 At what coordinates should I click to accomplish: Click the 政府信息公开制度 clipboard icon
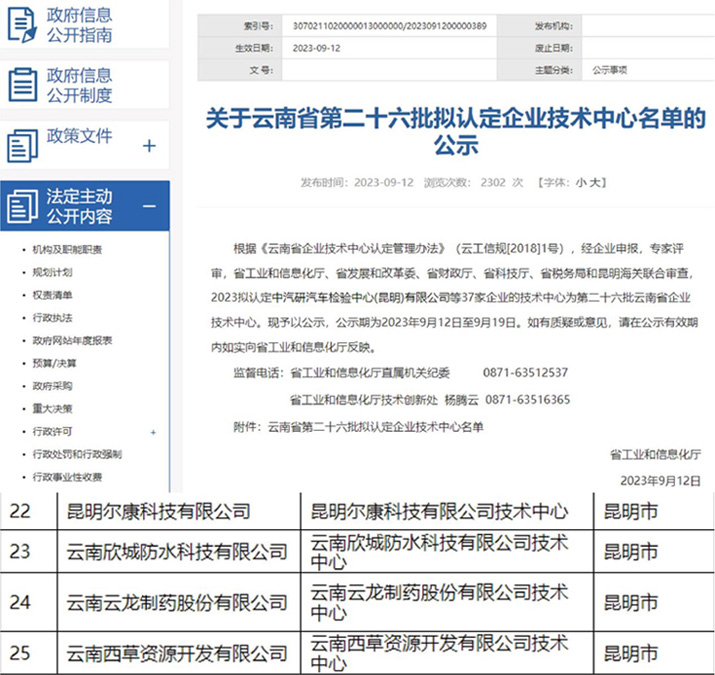[x=22, y=85]
